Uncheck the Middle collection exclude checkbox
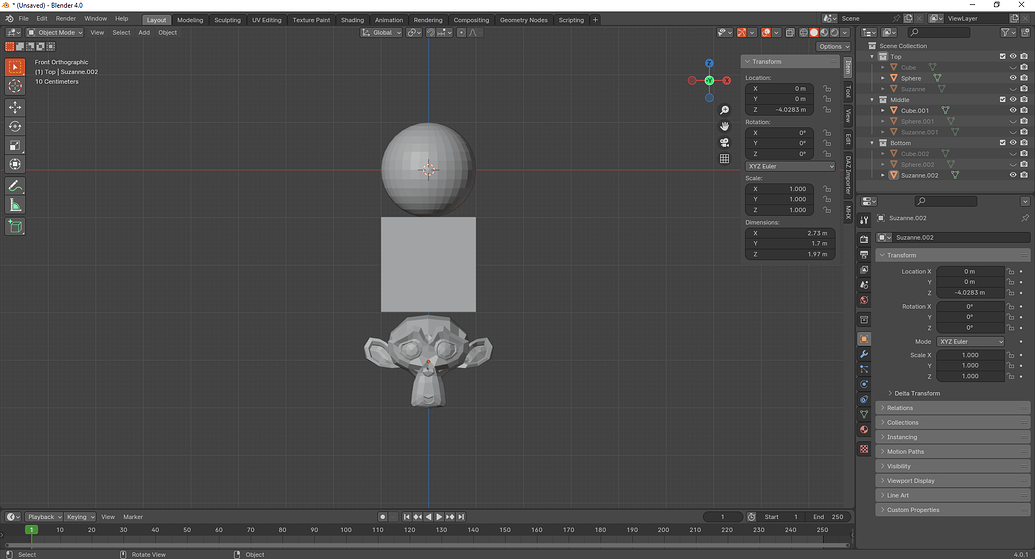Screen dimensions: 1035x559 click(1003, 100)
